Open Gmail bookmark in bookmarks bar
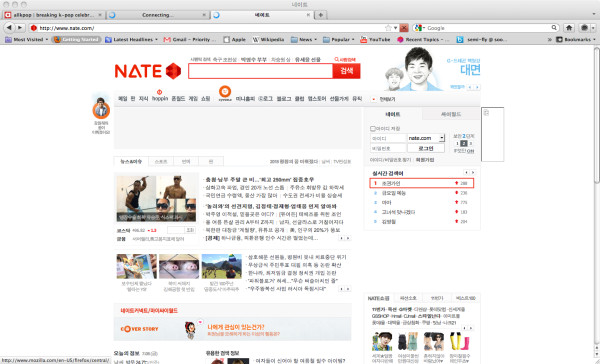This screenshot has width=600, height=364. [x=189, y=39]
